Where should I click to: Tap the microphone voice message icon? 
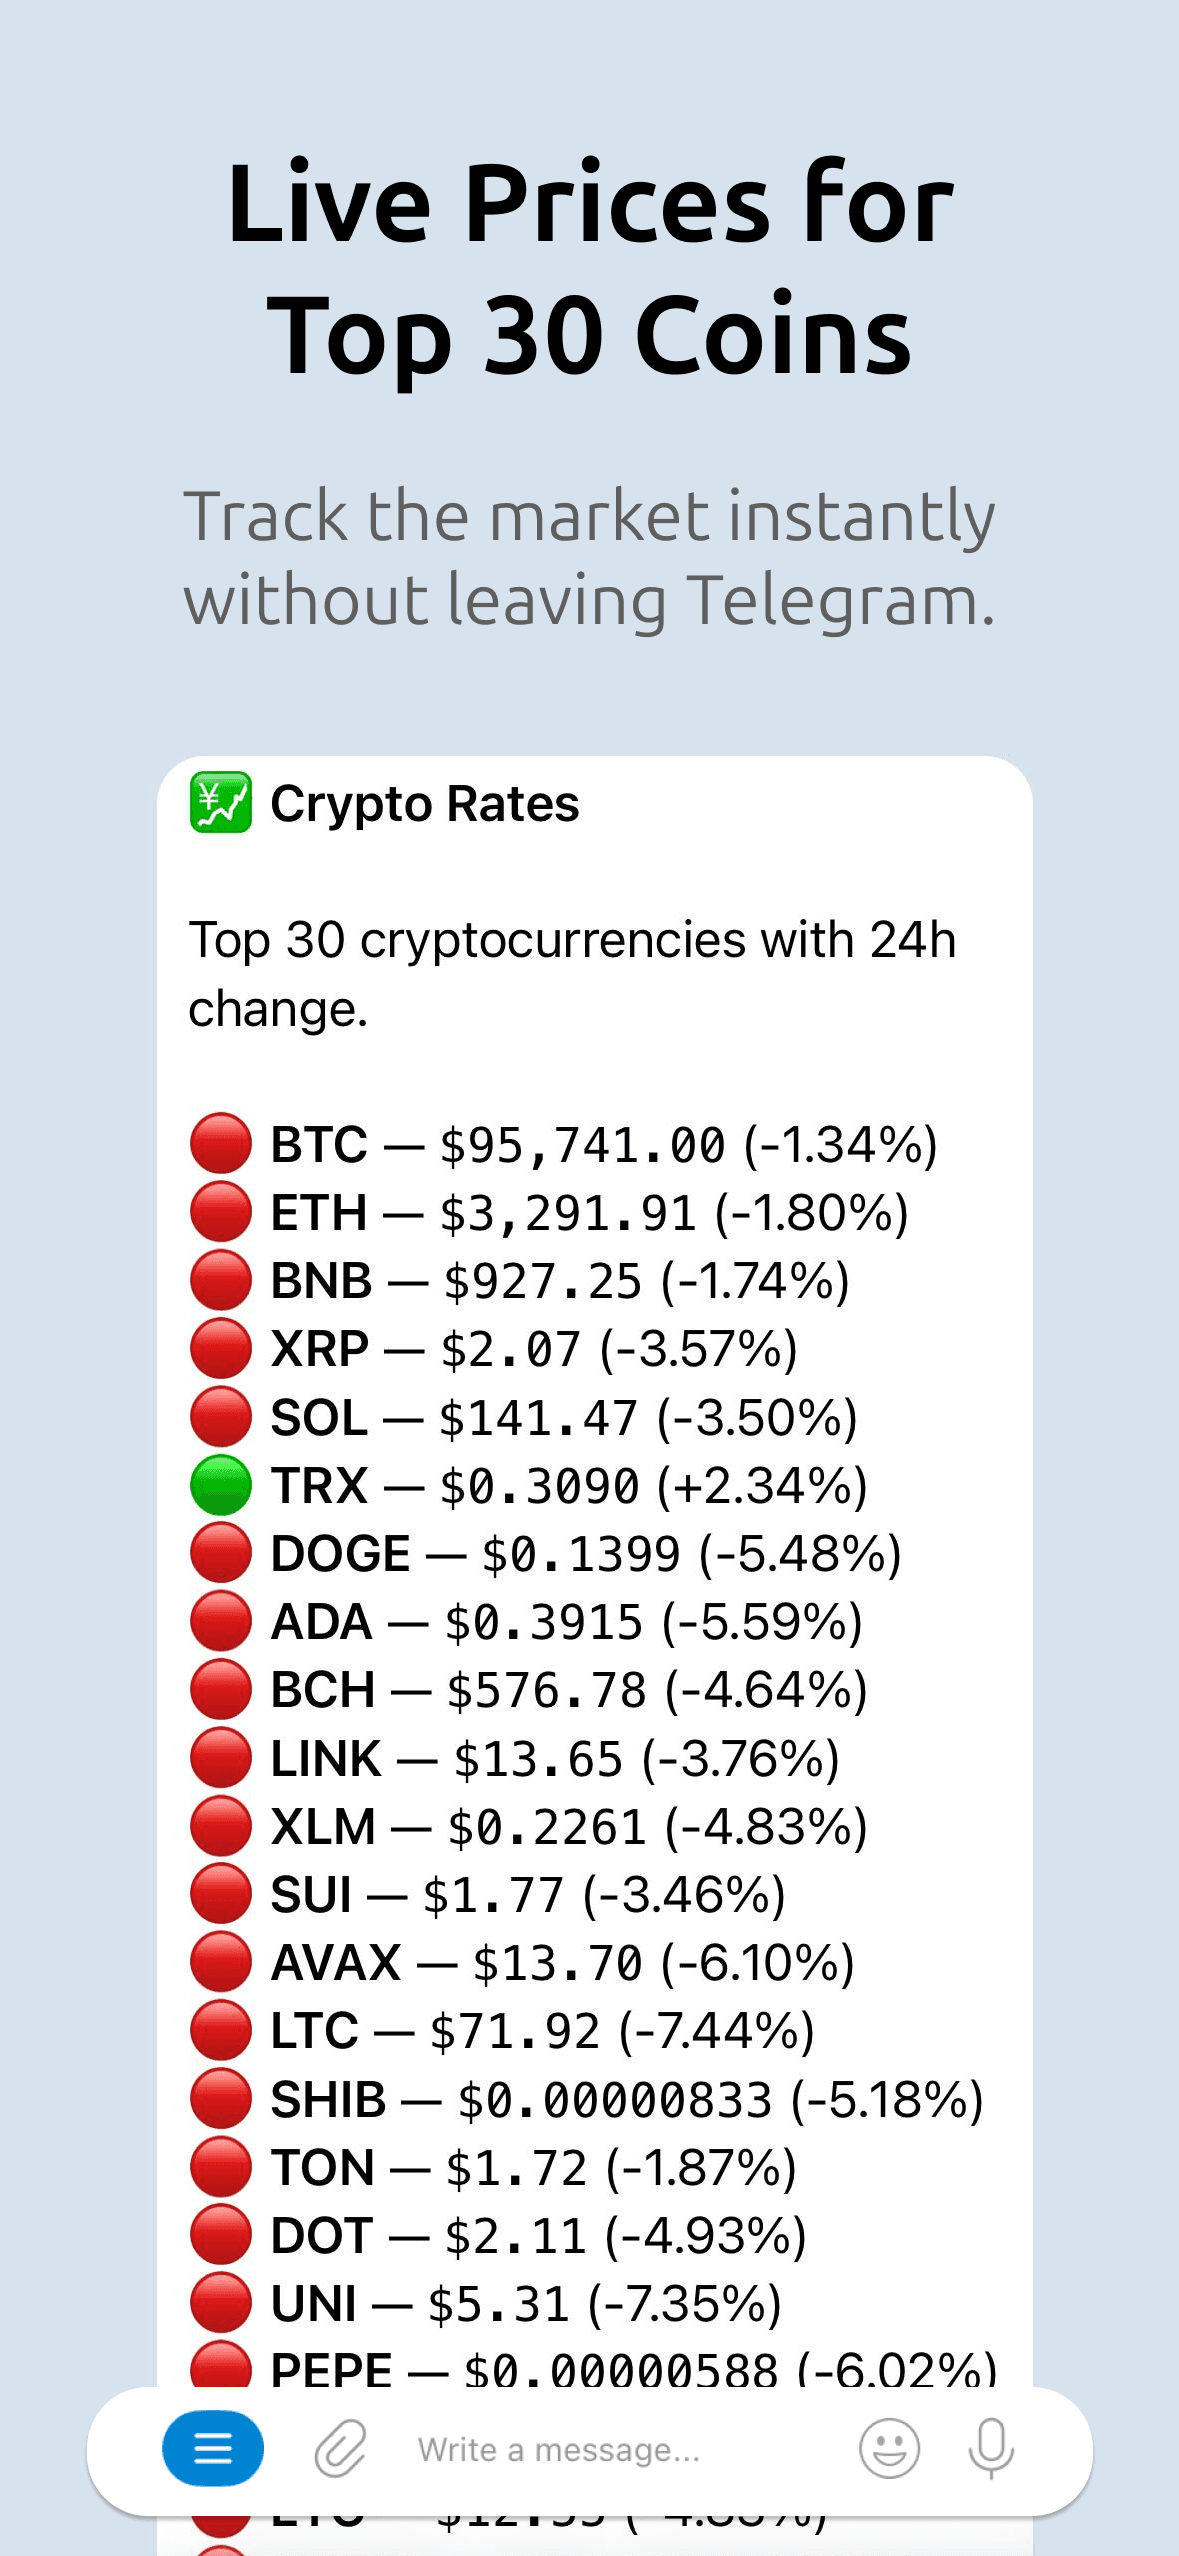[991, 2449]
